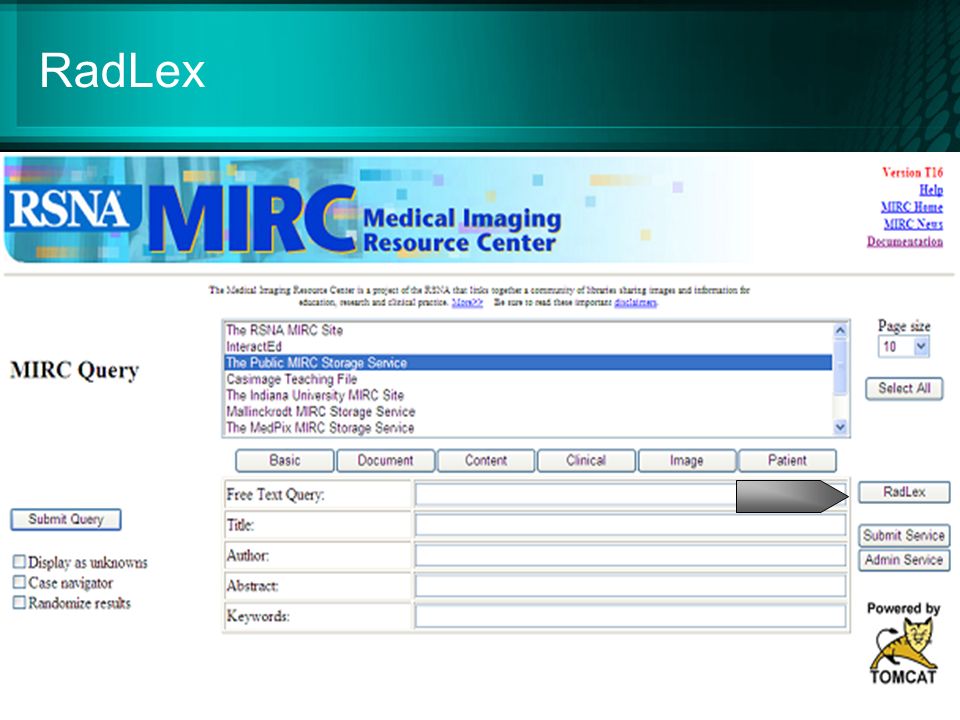
Task: Click the Keywords input field
Action: (x=631, y=616)
